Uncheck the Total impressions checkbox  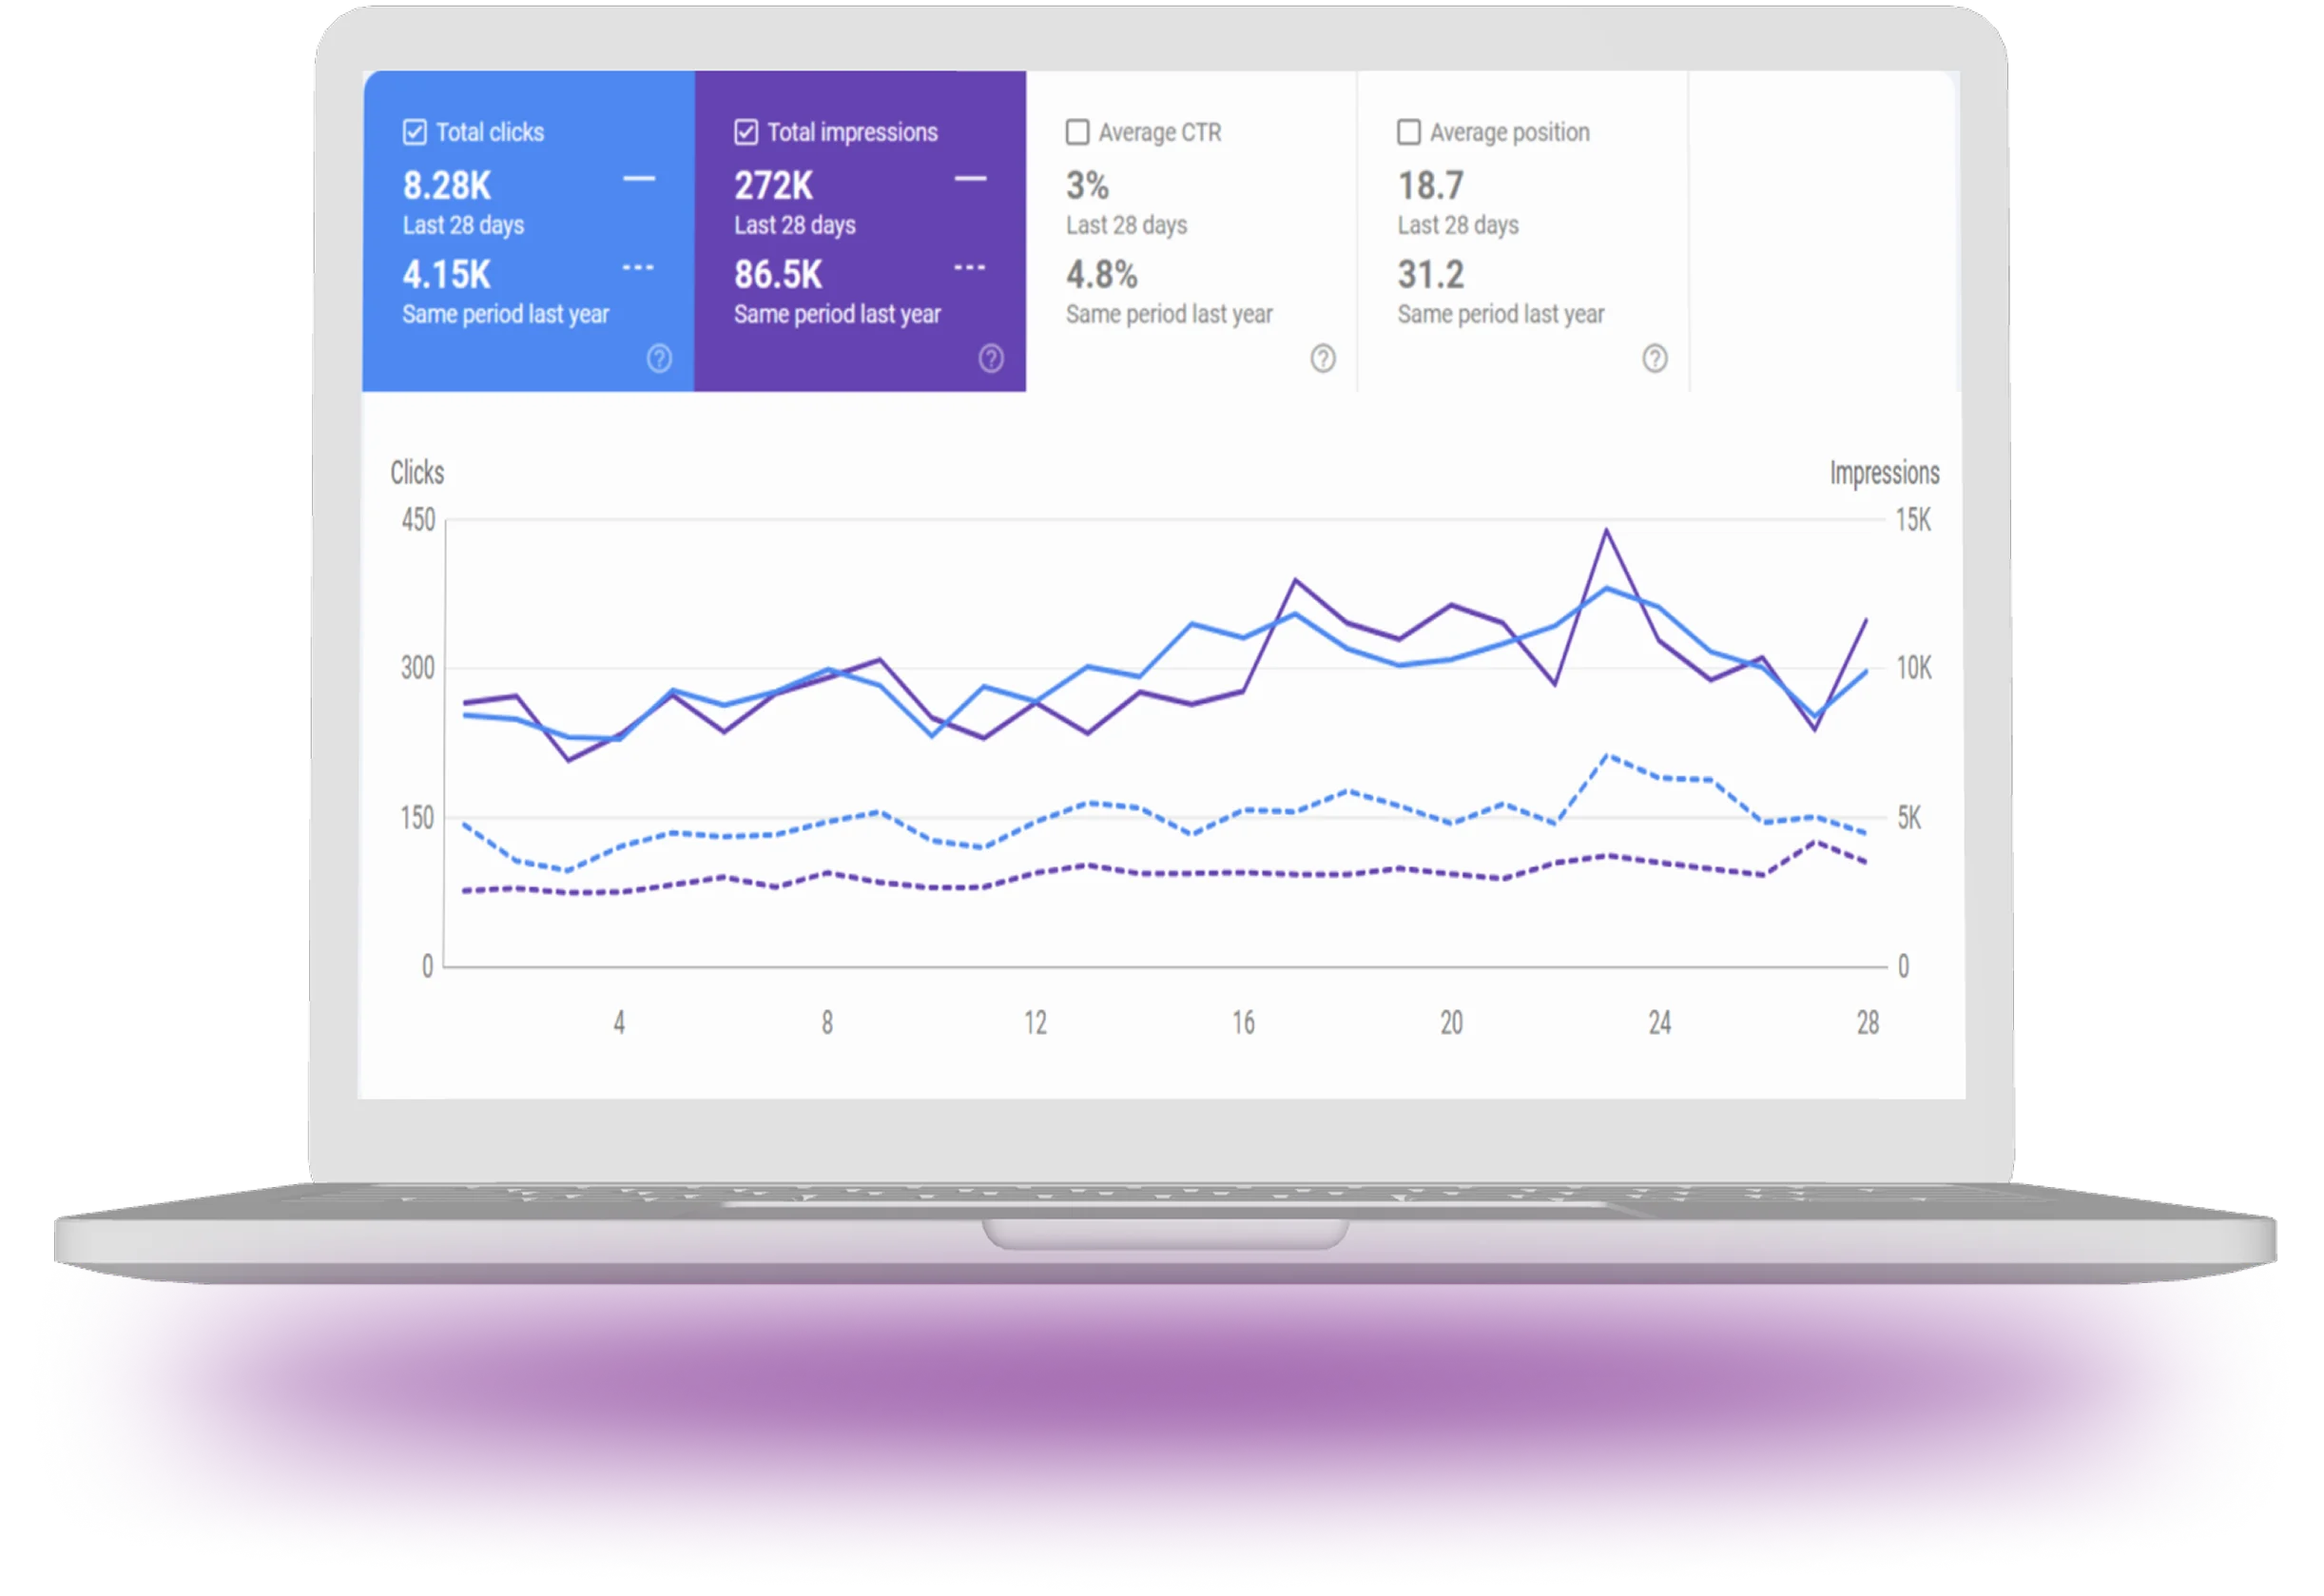tap(746, 132)
